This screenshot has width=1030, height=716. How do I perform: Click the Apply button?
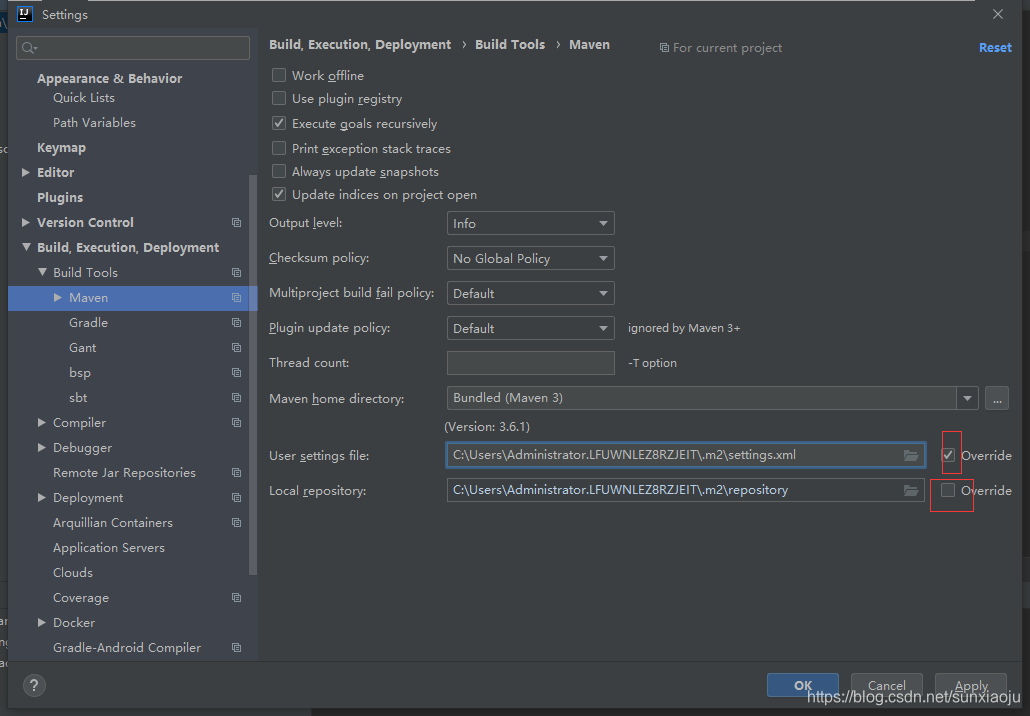pyautogui.click(x=971, y=685)
